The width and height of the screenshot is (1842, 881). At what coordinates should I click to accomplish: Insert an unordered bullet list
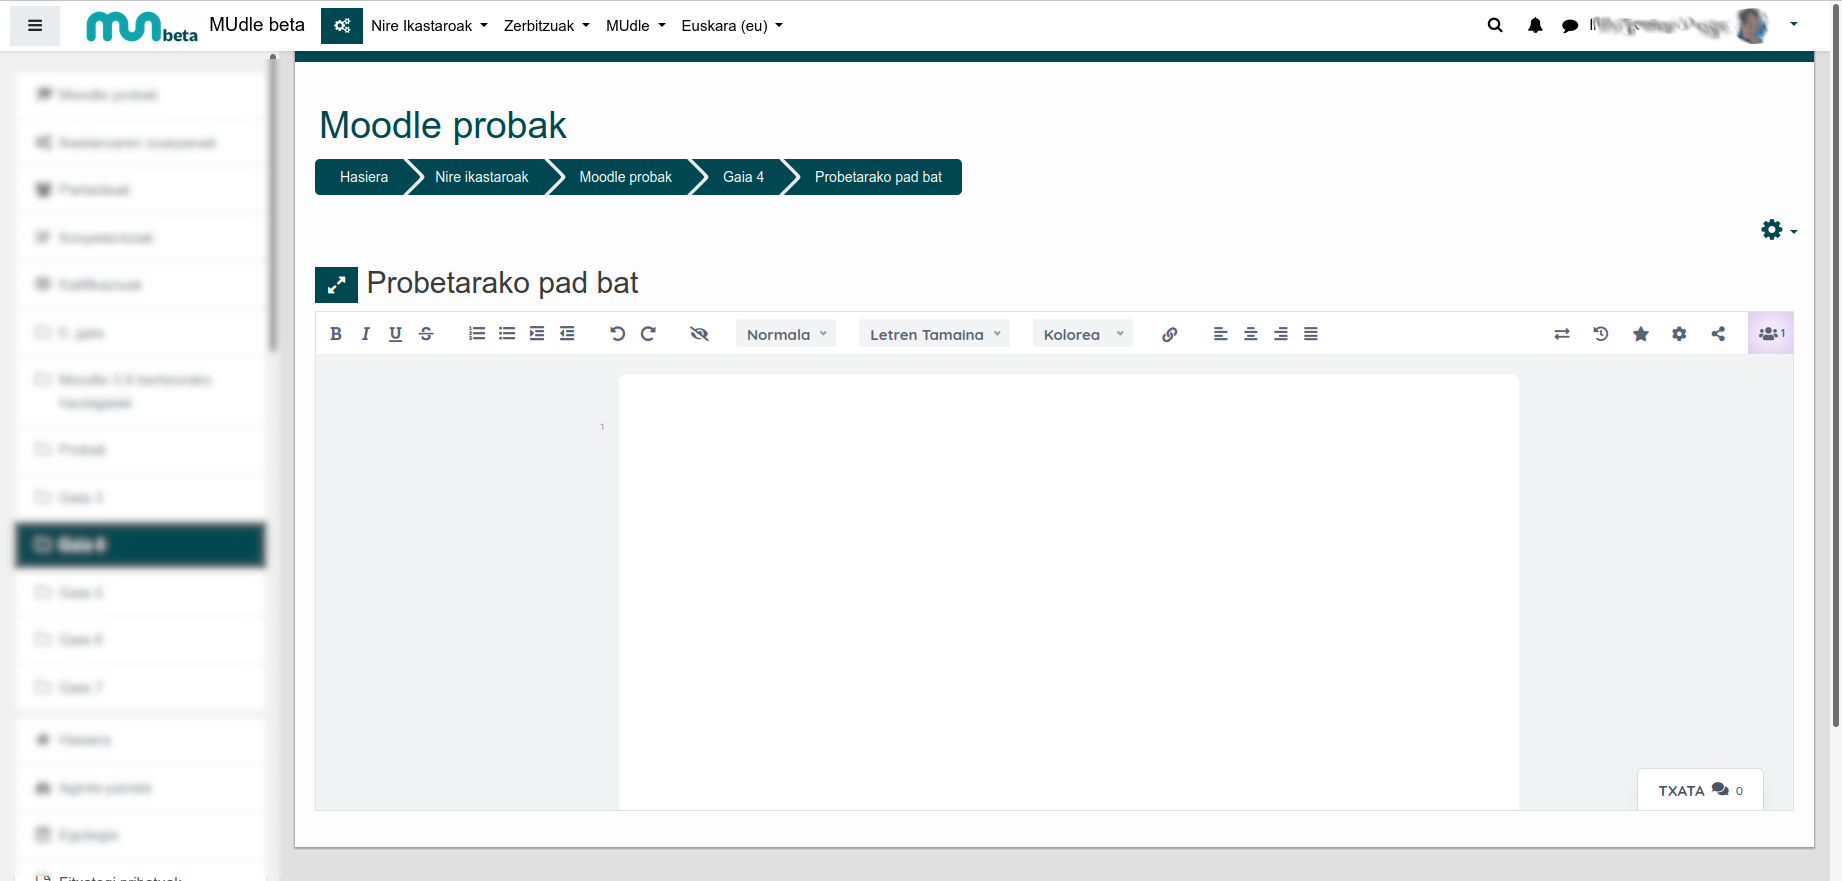[507, 334]
